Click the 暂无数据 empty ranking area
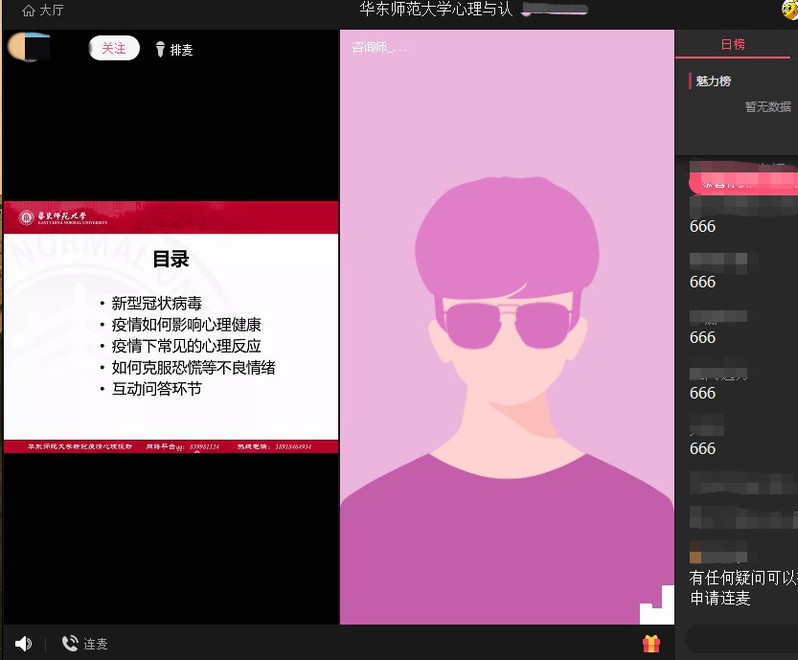798x660 pixels. [x=767, y=106]
